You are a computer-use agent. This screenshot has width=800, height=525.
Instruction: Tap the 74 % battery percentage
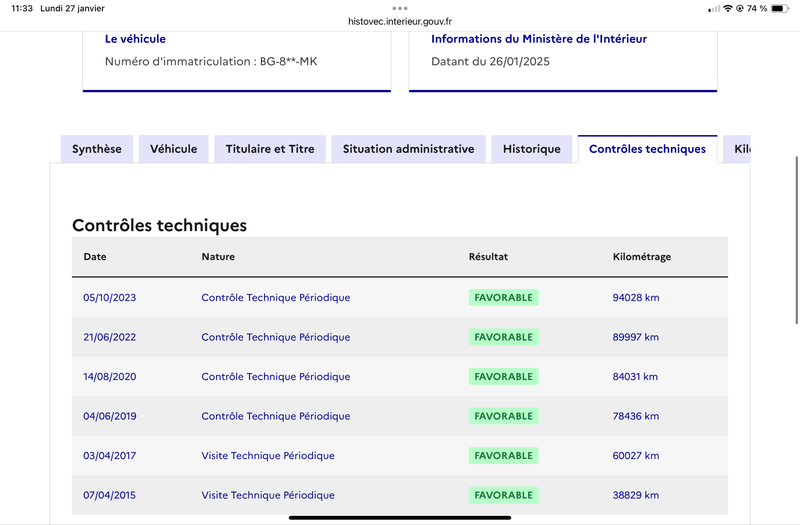pyautogui.click(x=757, y=8)
